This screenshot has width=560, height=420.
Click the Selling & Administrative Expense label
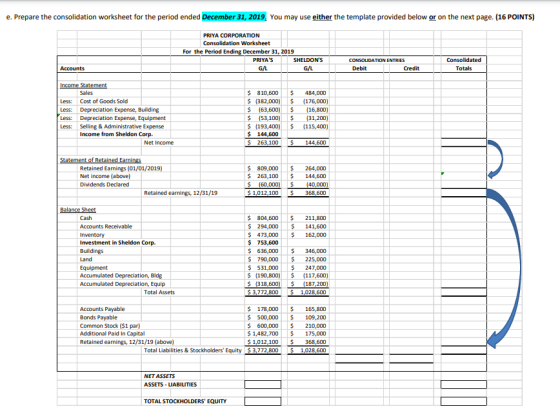tap(122, 126)
